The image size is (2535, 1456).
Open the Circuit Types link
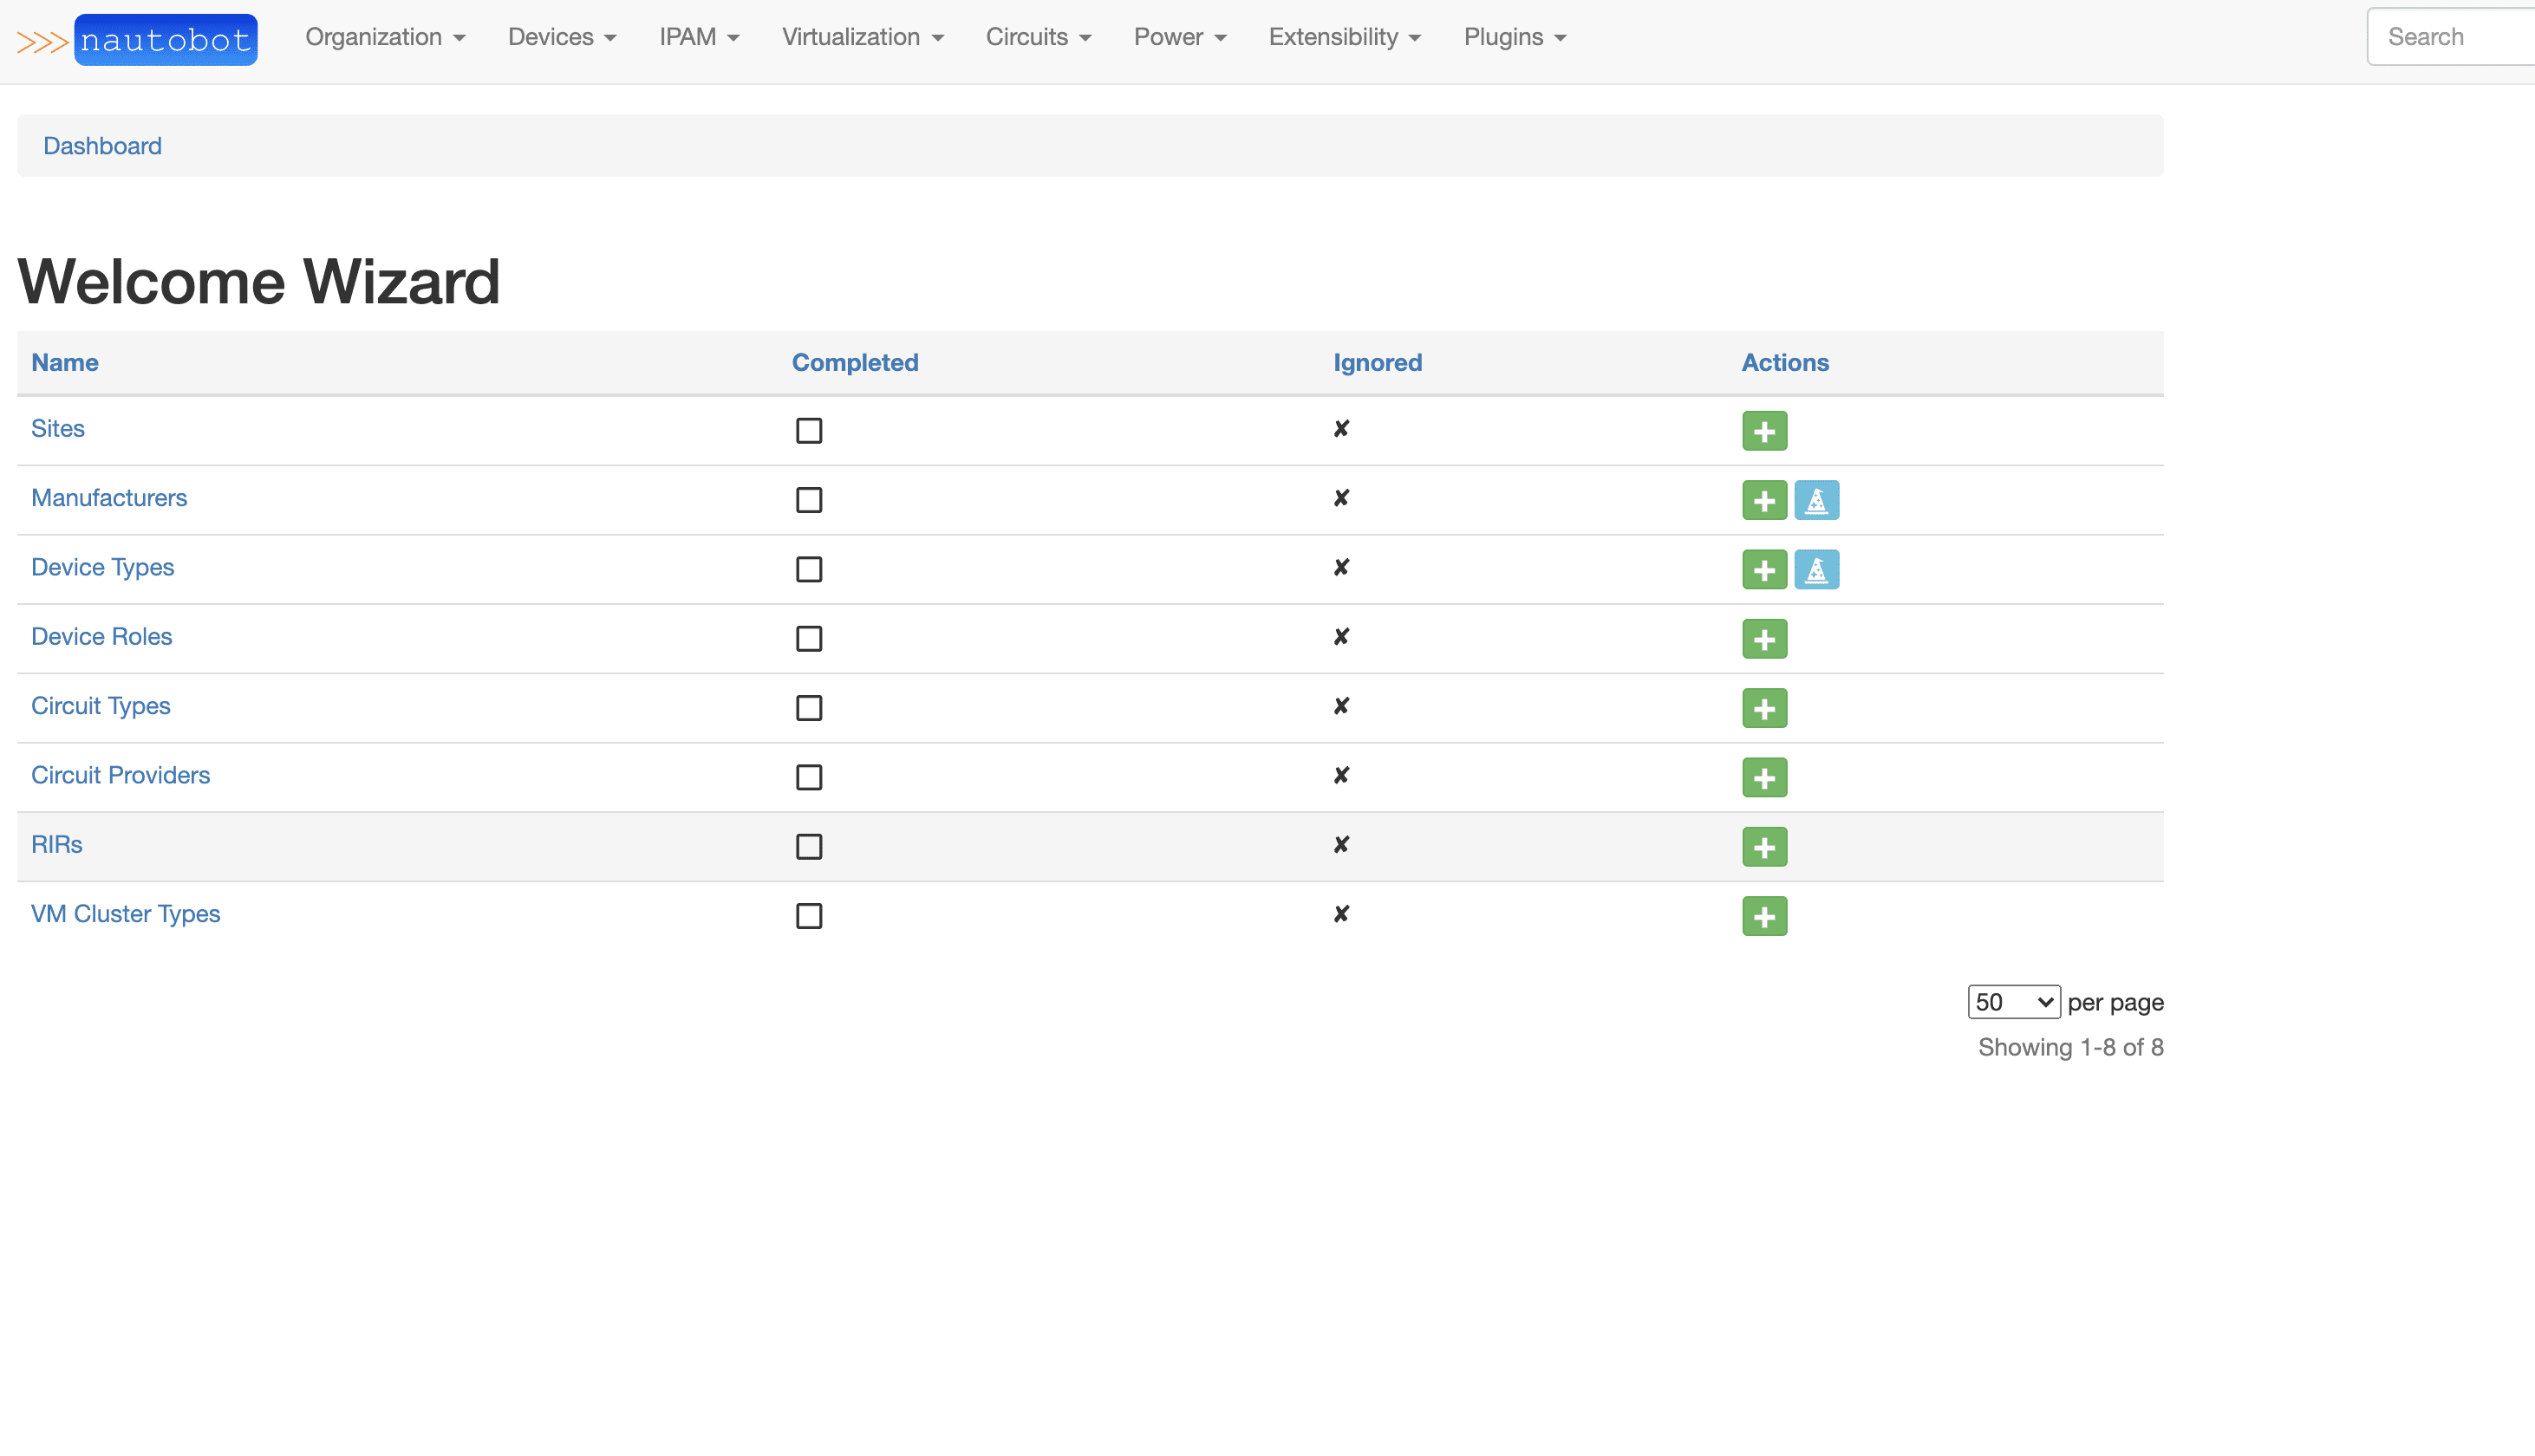tap(100, 706)
